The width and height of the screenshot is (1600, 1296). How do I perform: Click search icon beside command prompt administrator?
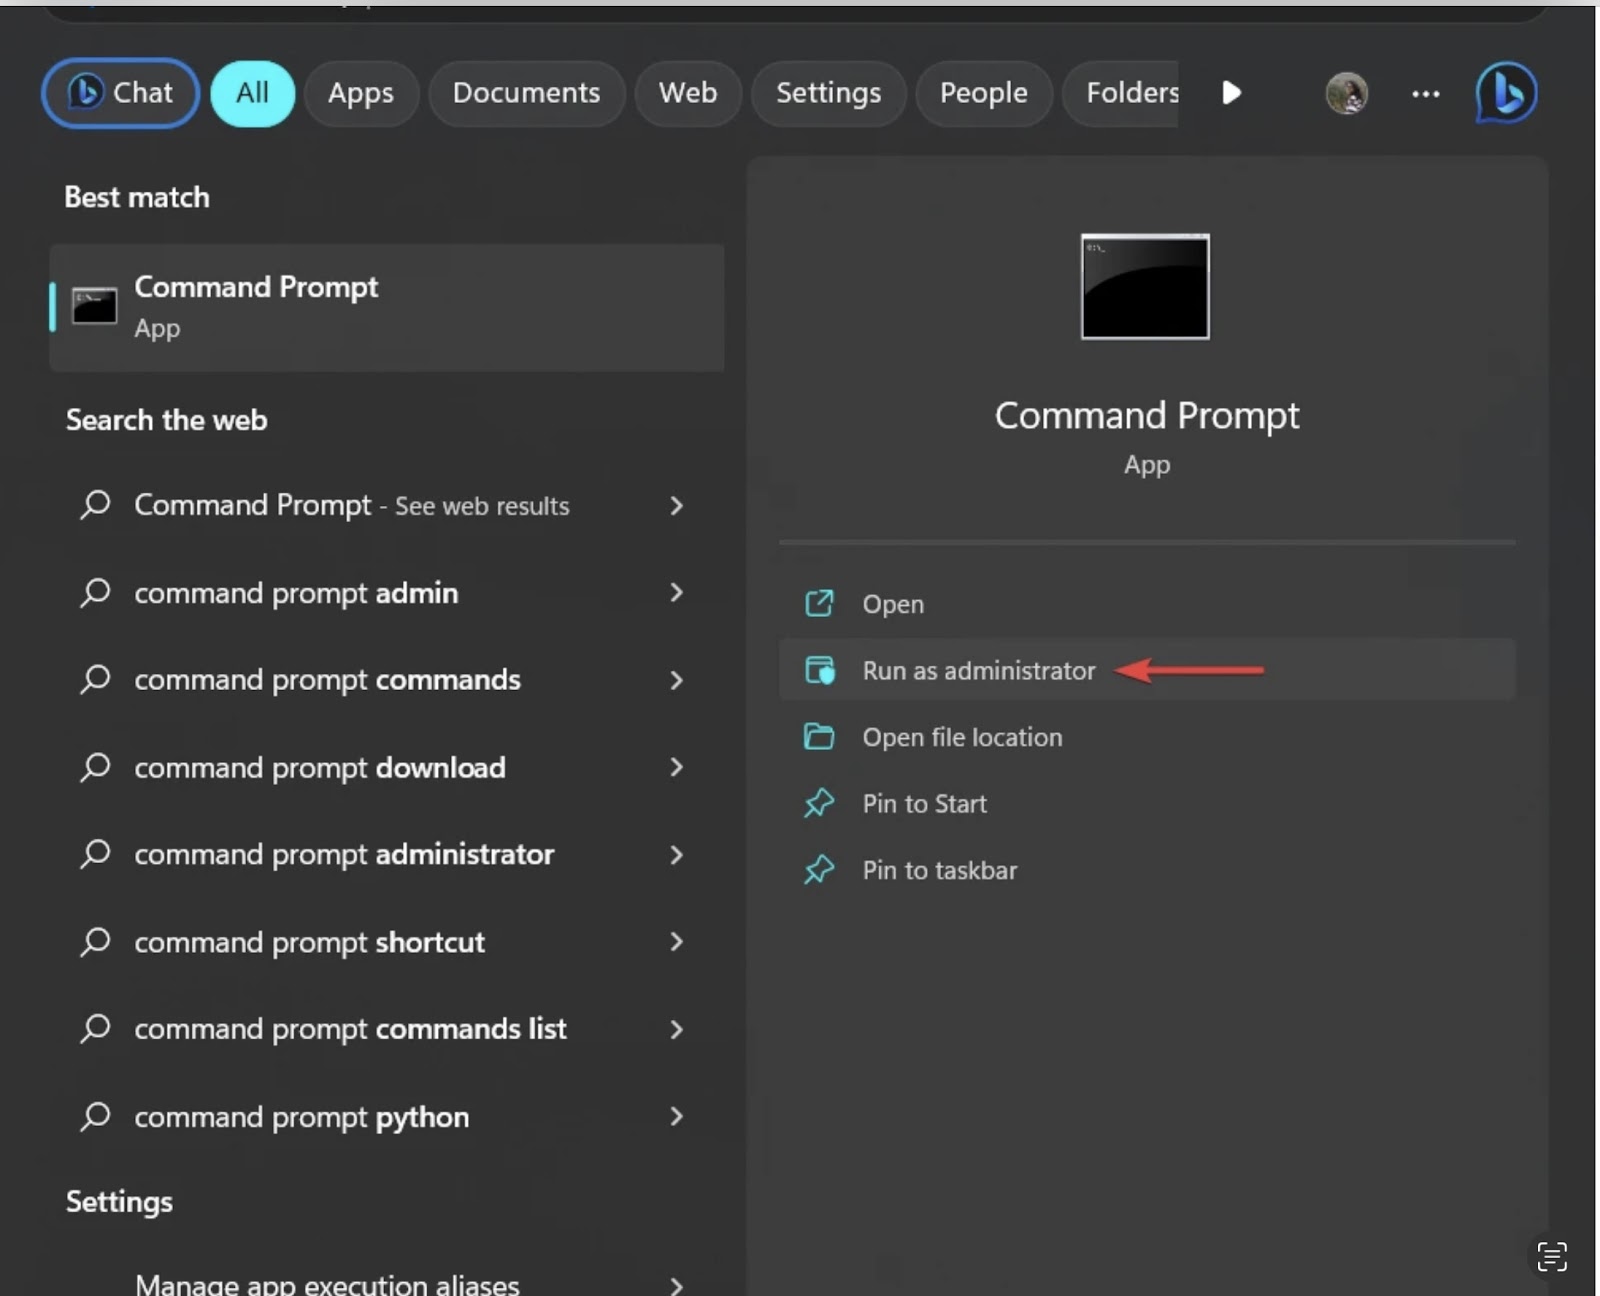[x=95, y=854]
